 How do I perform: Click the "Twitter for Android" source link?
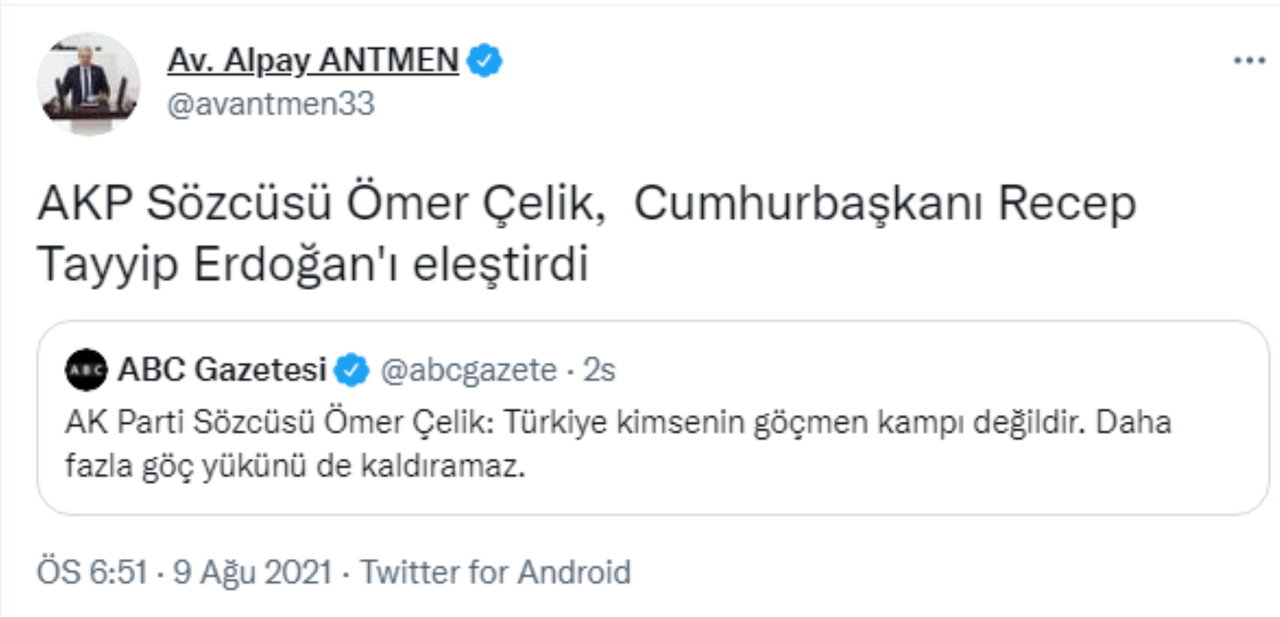tap(495, 573)
